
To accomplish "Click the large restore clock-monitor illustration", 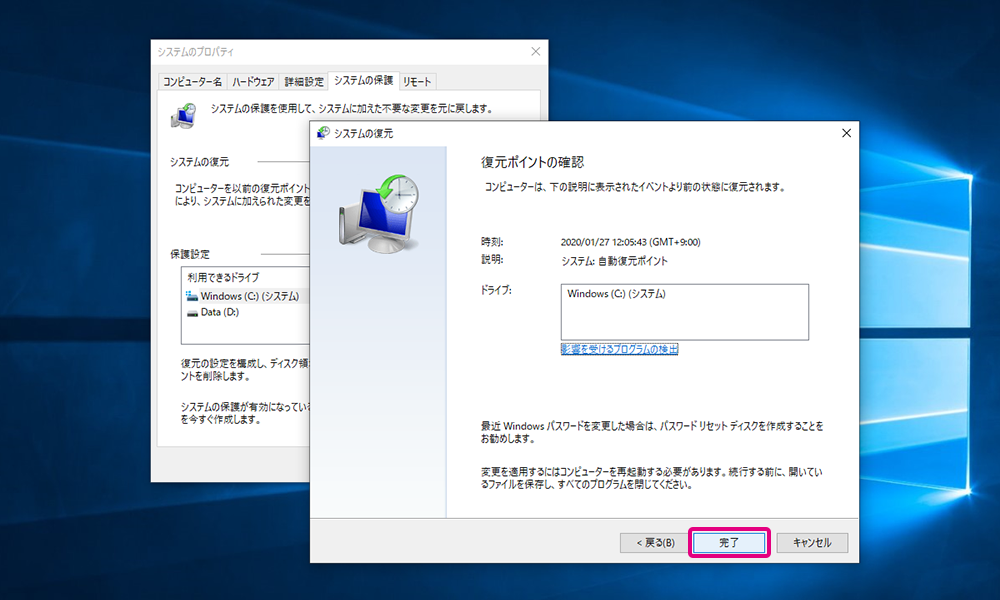I will click(379, 214).
